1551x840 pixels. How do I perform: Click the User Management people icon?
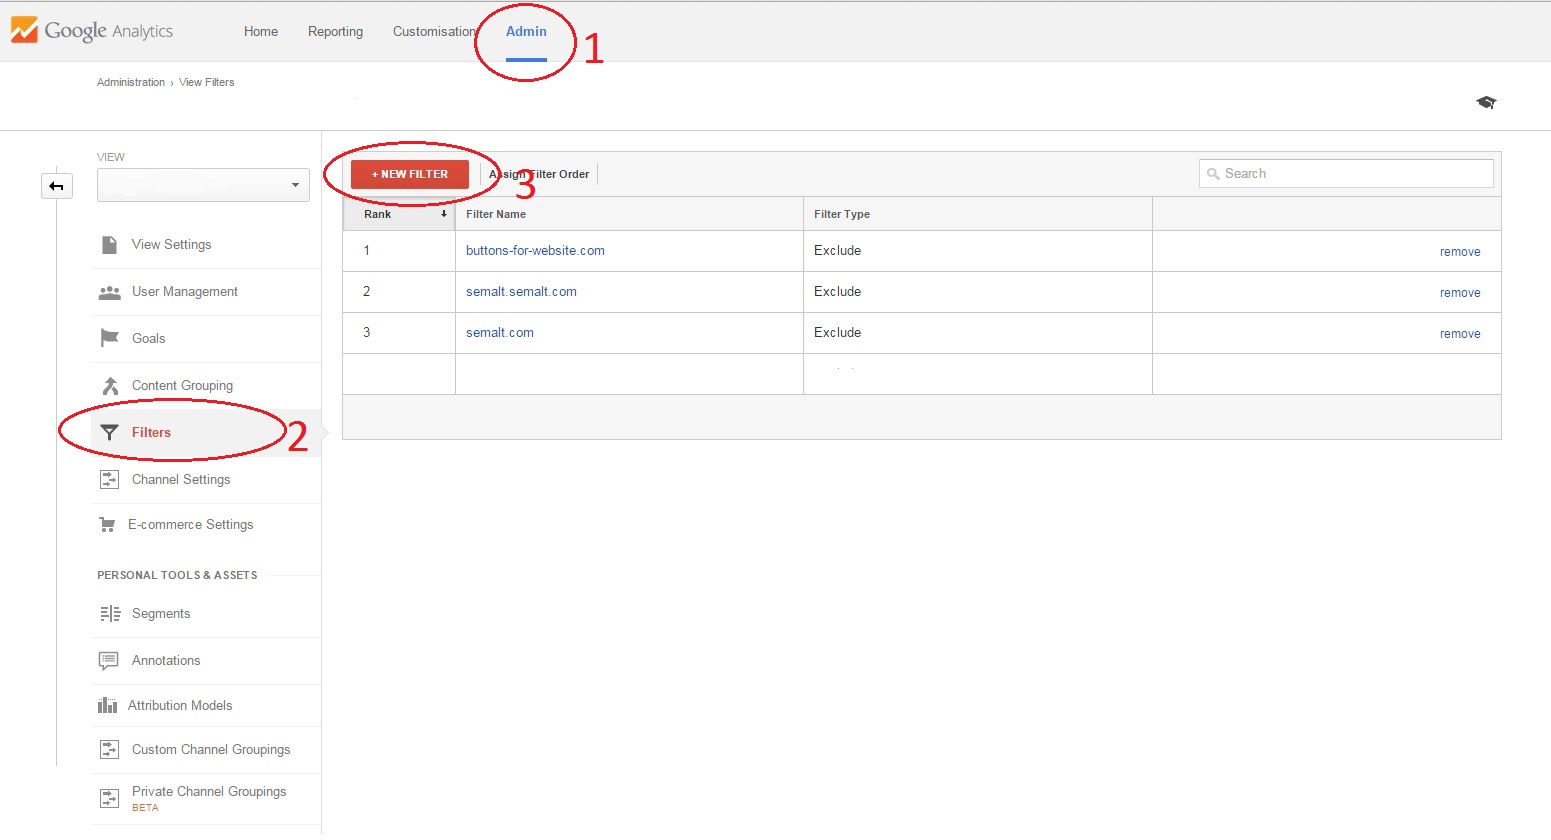pos(110,292)
